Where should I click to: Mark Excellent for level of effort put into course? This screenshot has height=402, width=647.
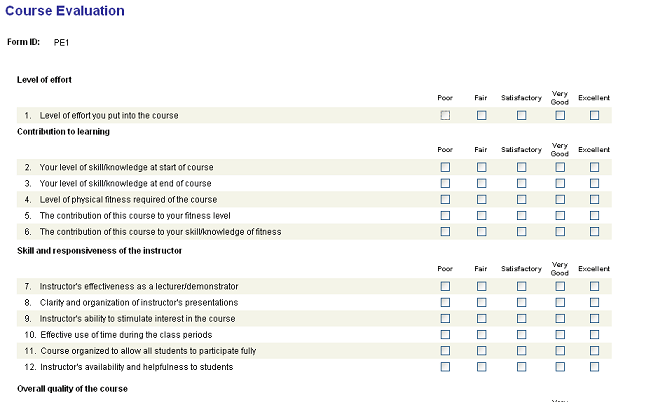point(594,116)
